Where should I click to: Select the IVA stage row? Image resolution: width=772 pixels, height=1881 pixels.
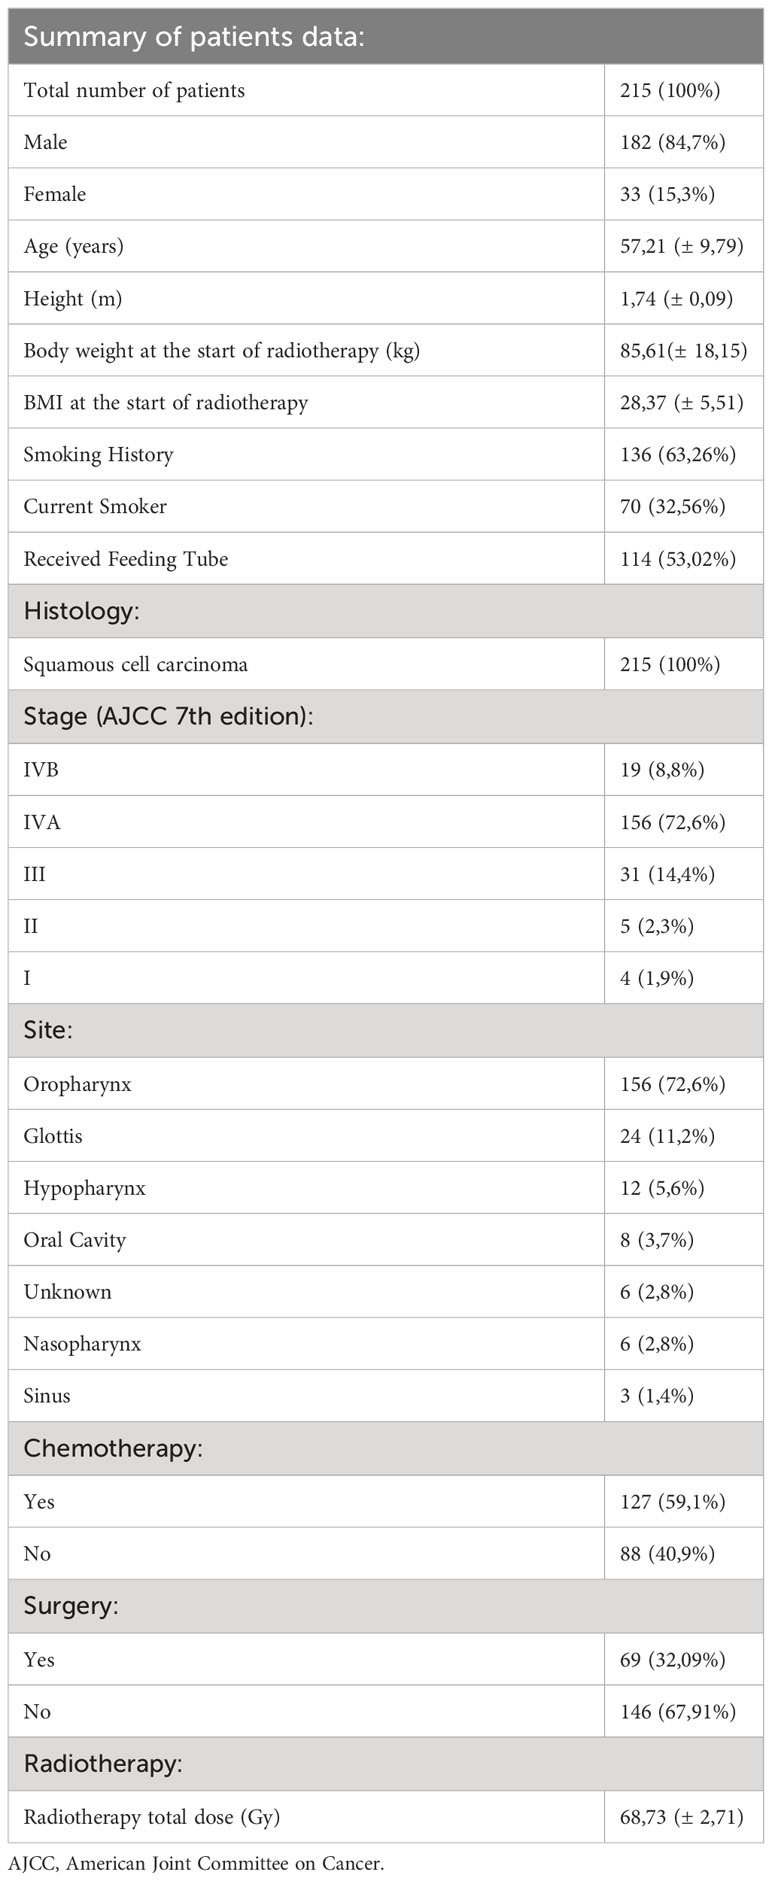386,822
